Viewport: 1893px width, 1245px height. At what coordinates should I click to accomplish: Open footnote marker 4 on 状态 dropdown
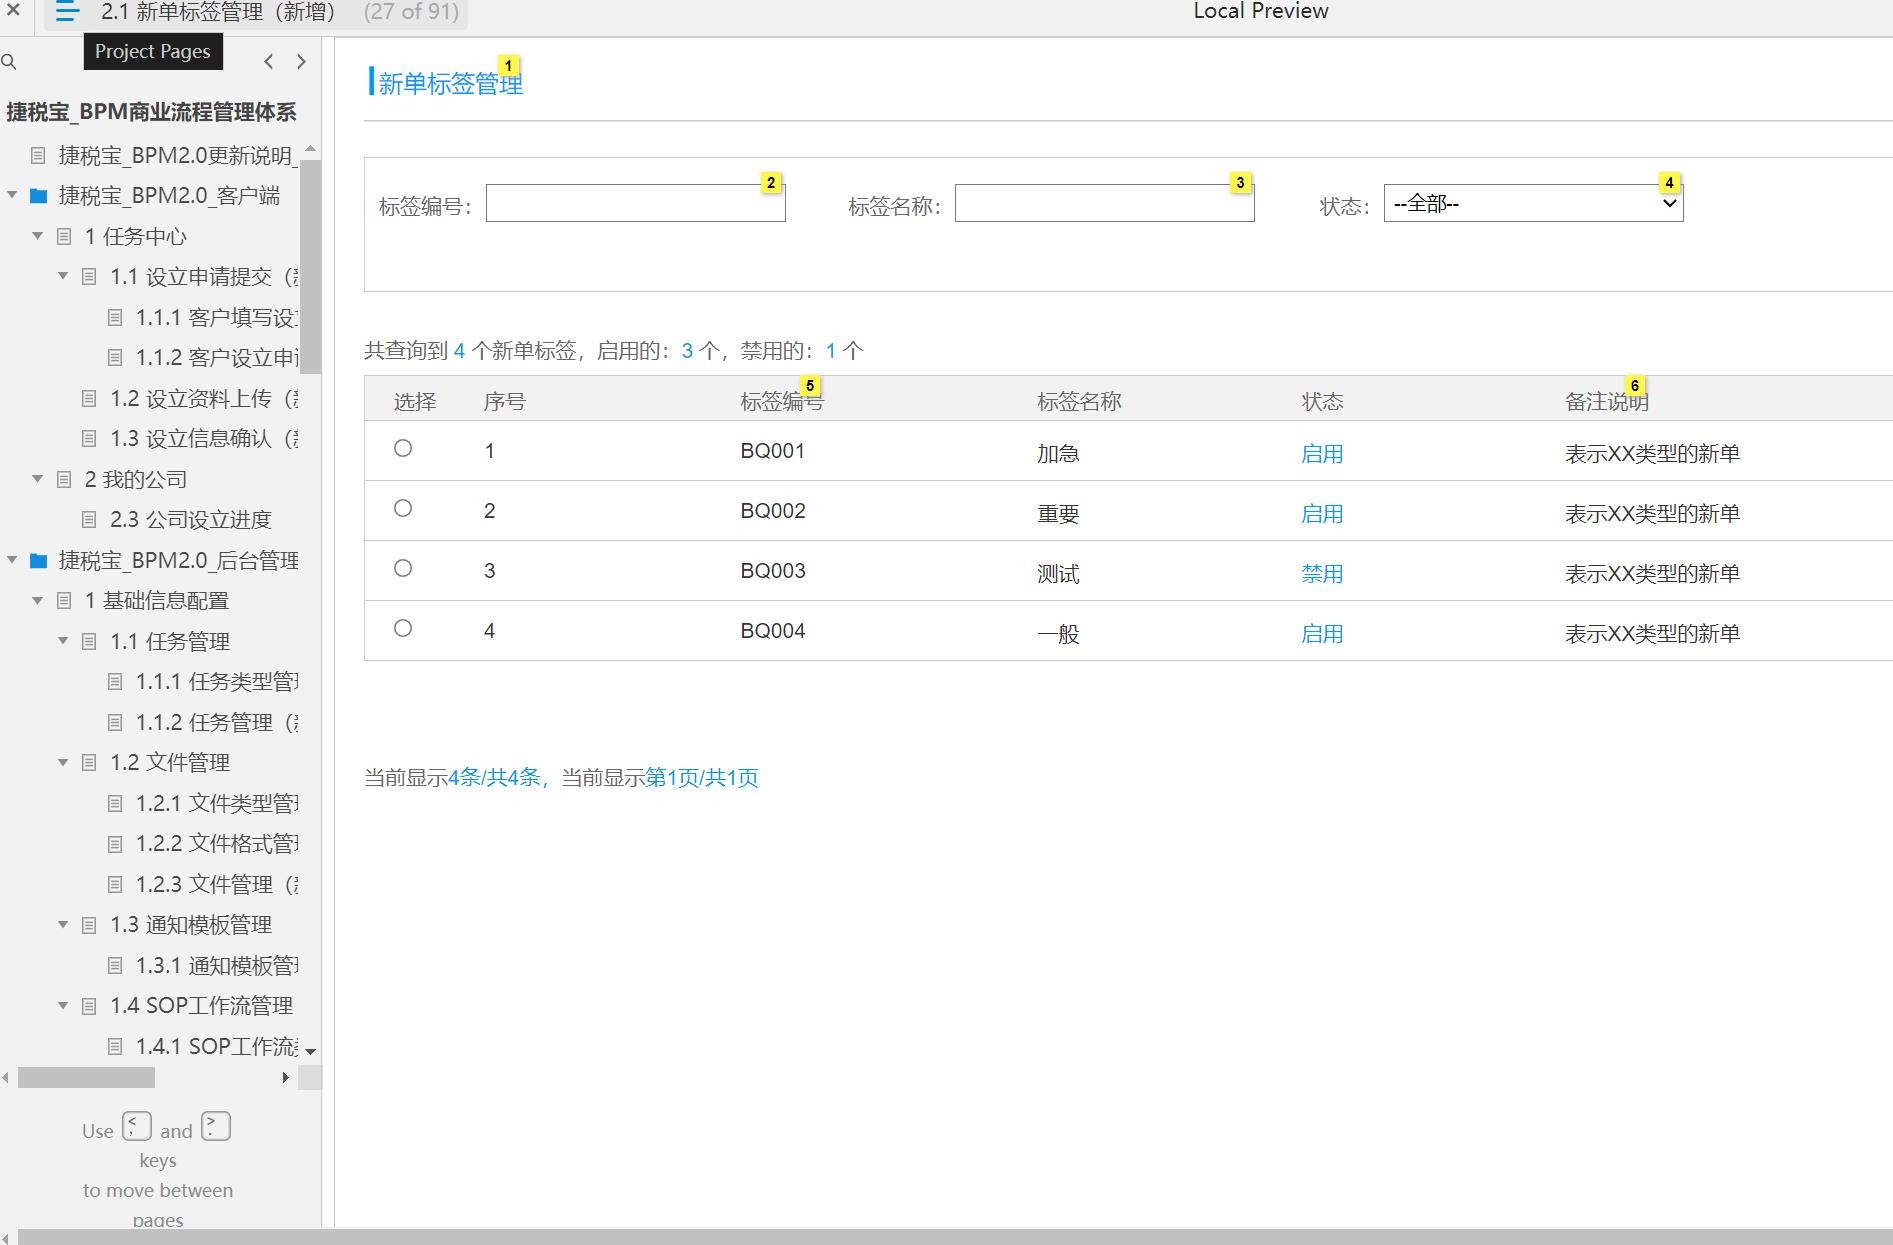[x=1669, y=183]
